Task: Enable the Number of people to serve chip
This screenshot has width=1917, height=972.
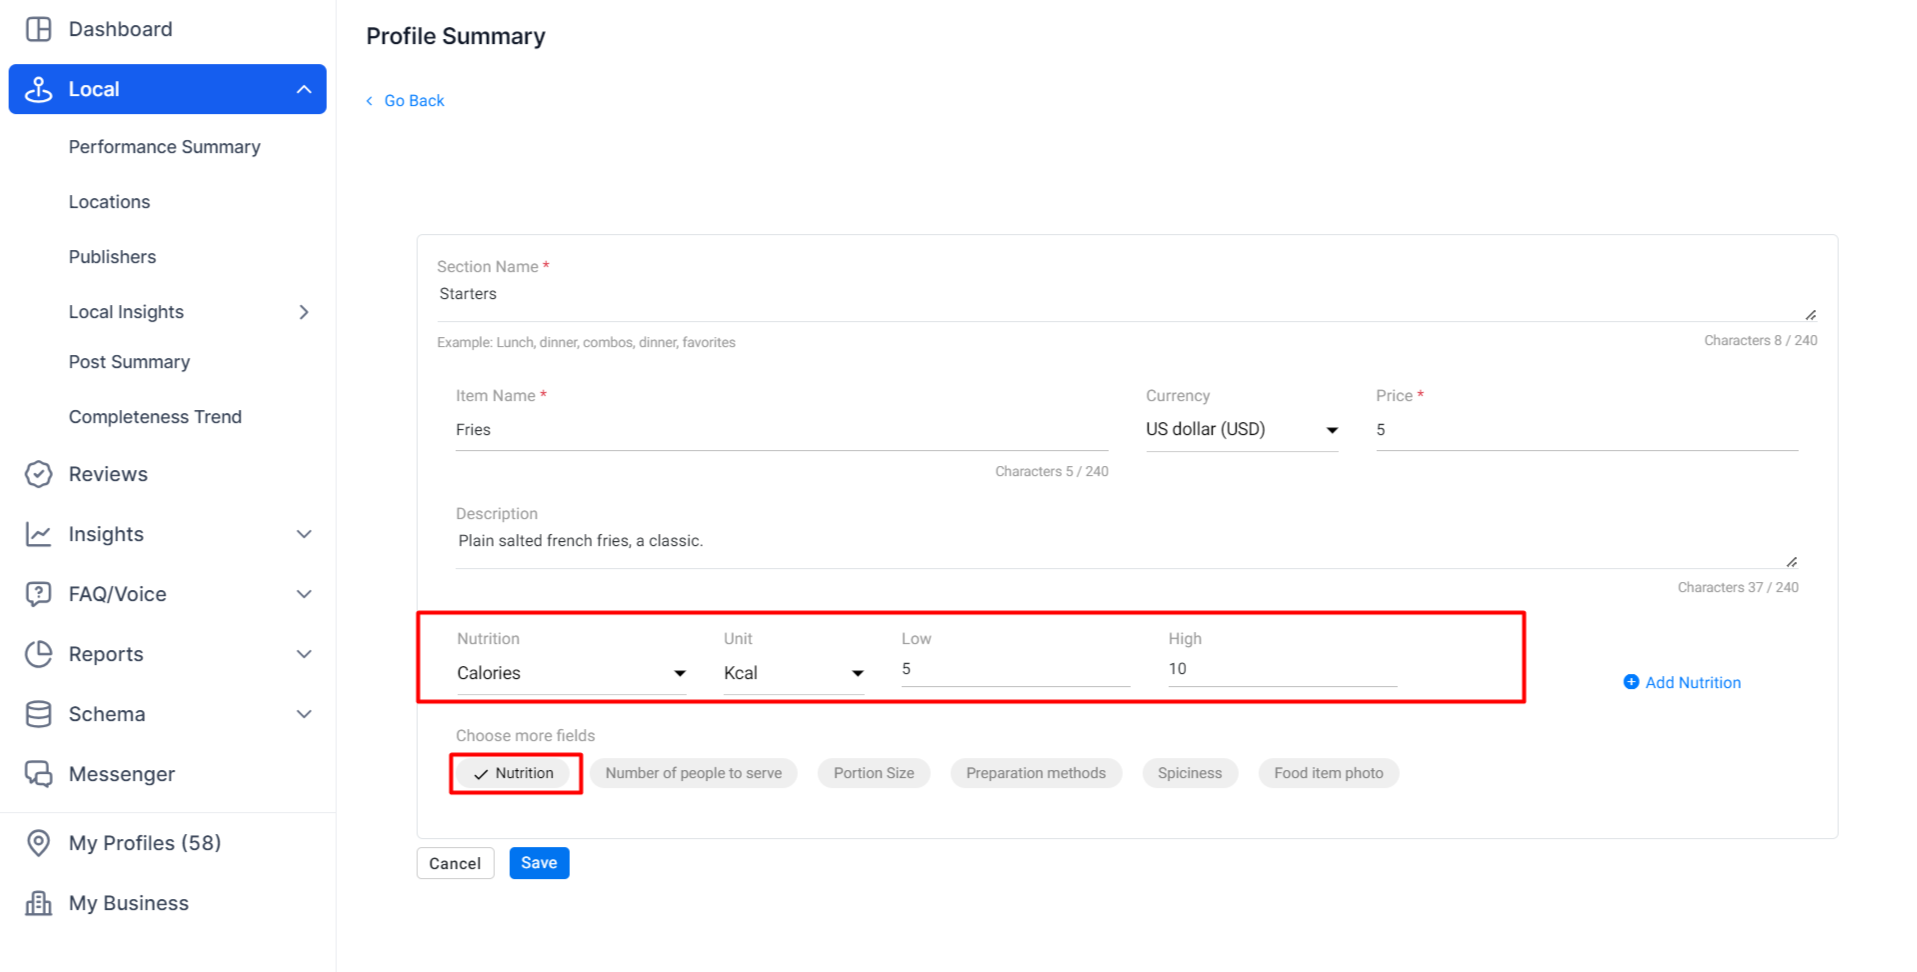Action: click(x=693, y=773)
